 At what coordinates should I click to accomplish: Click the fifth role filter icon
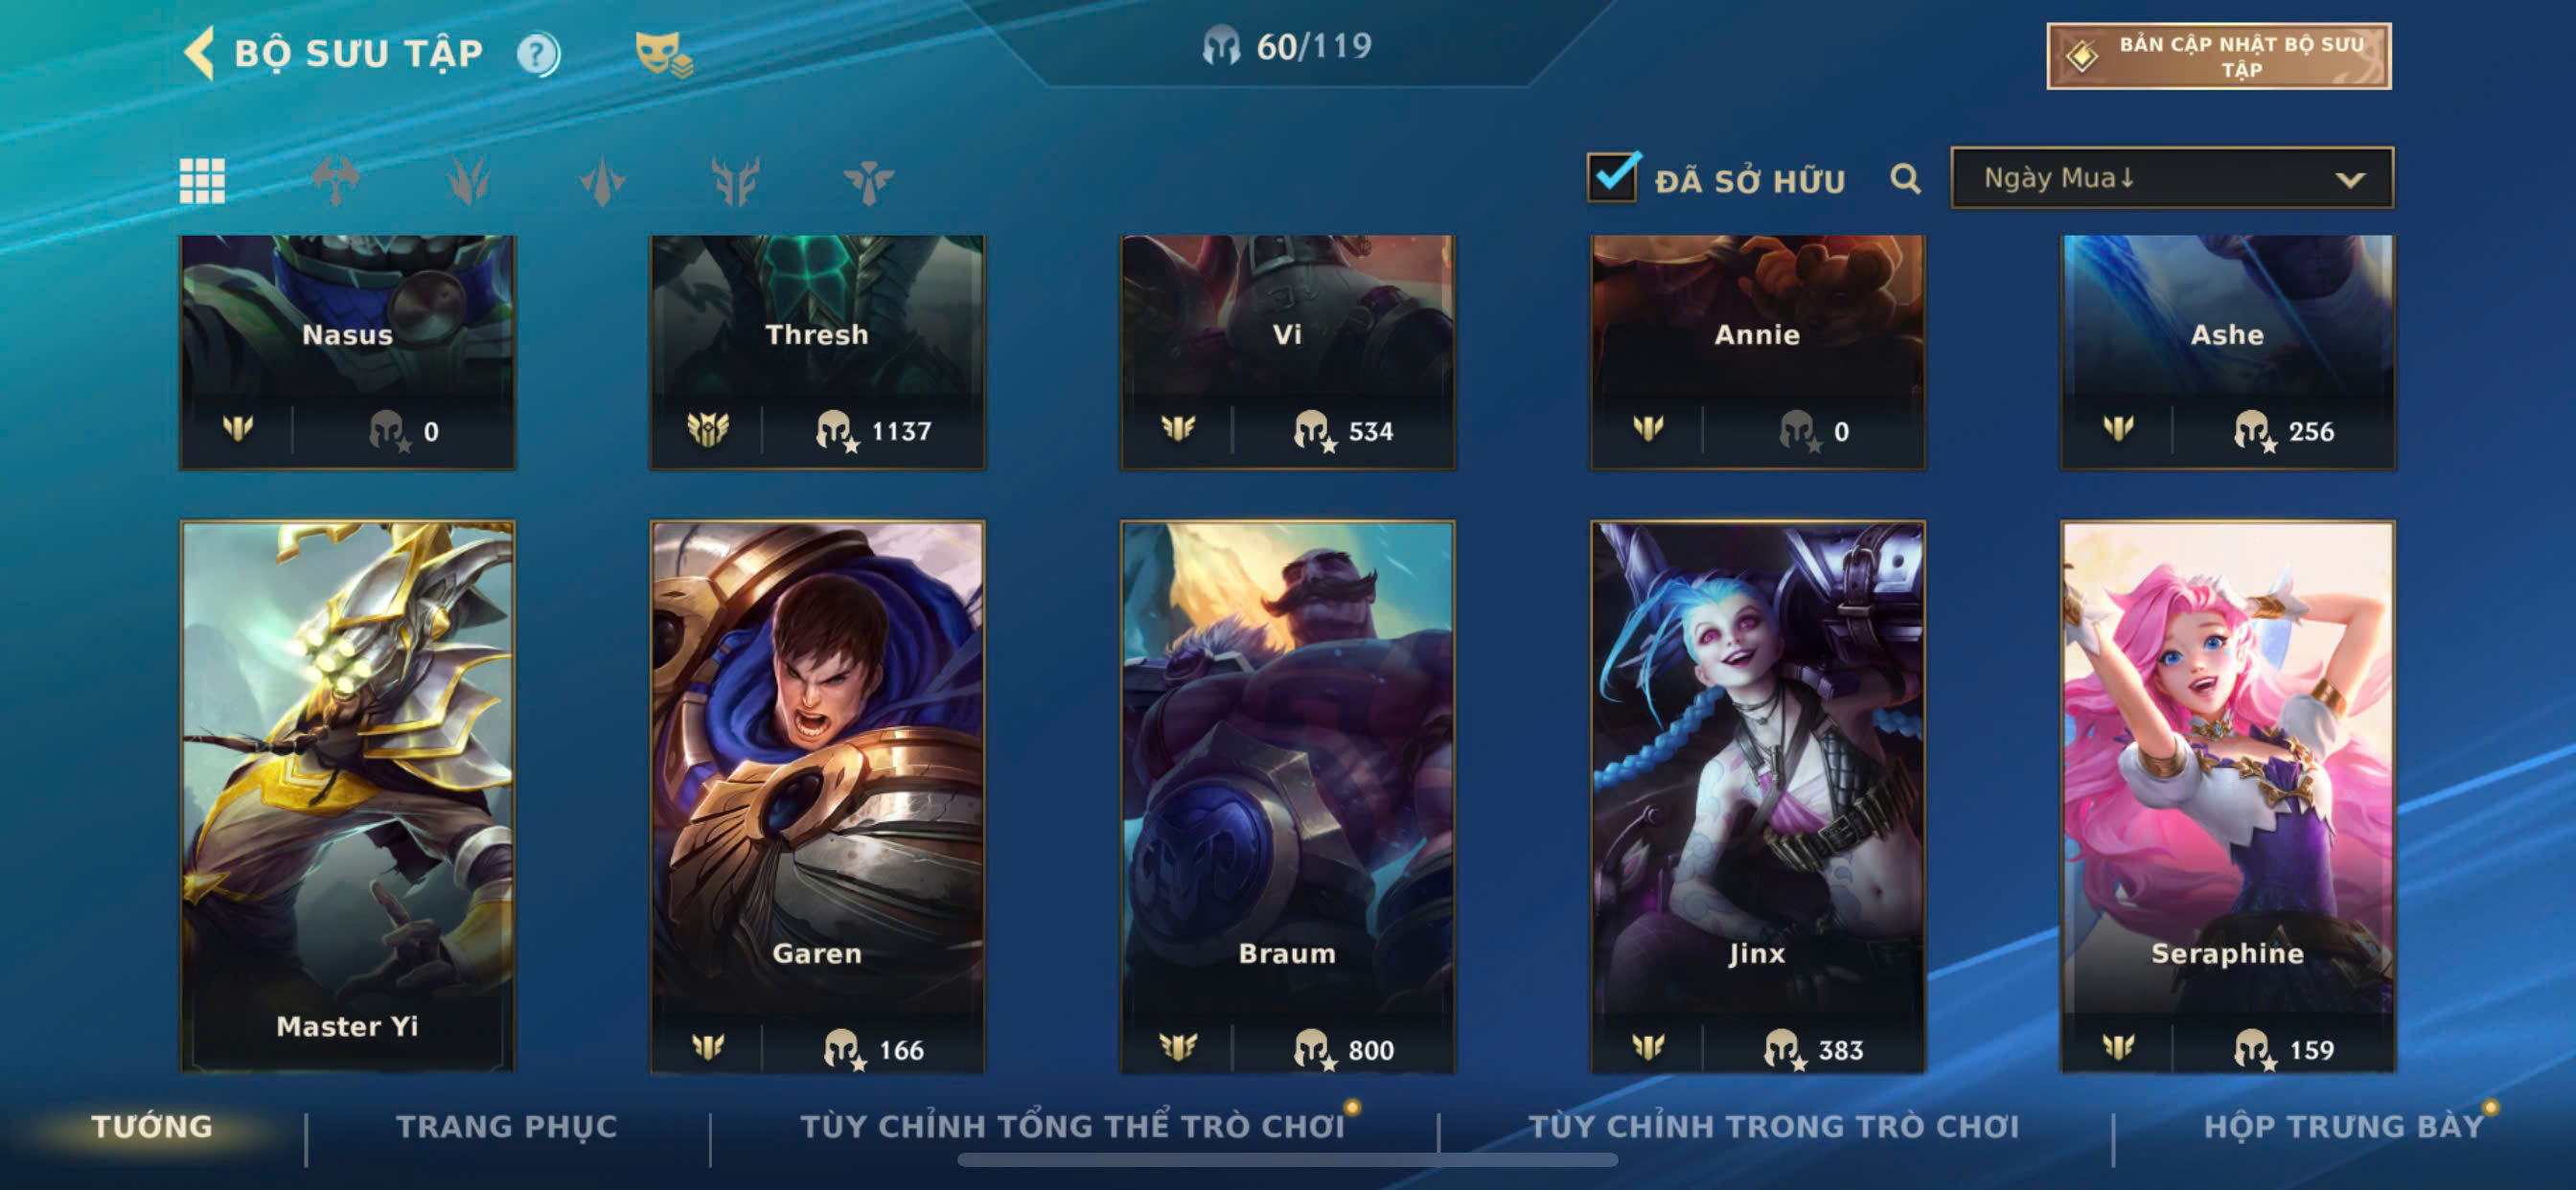point(868,181)
